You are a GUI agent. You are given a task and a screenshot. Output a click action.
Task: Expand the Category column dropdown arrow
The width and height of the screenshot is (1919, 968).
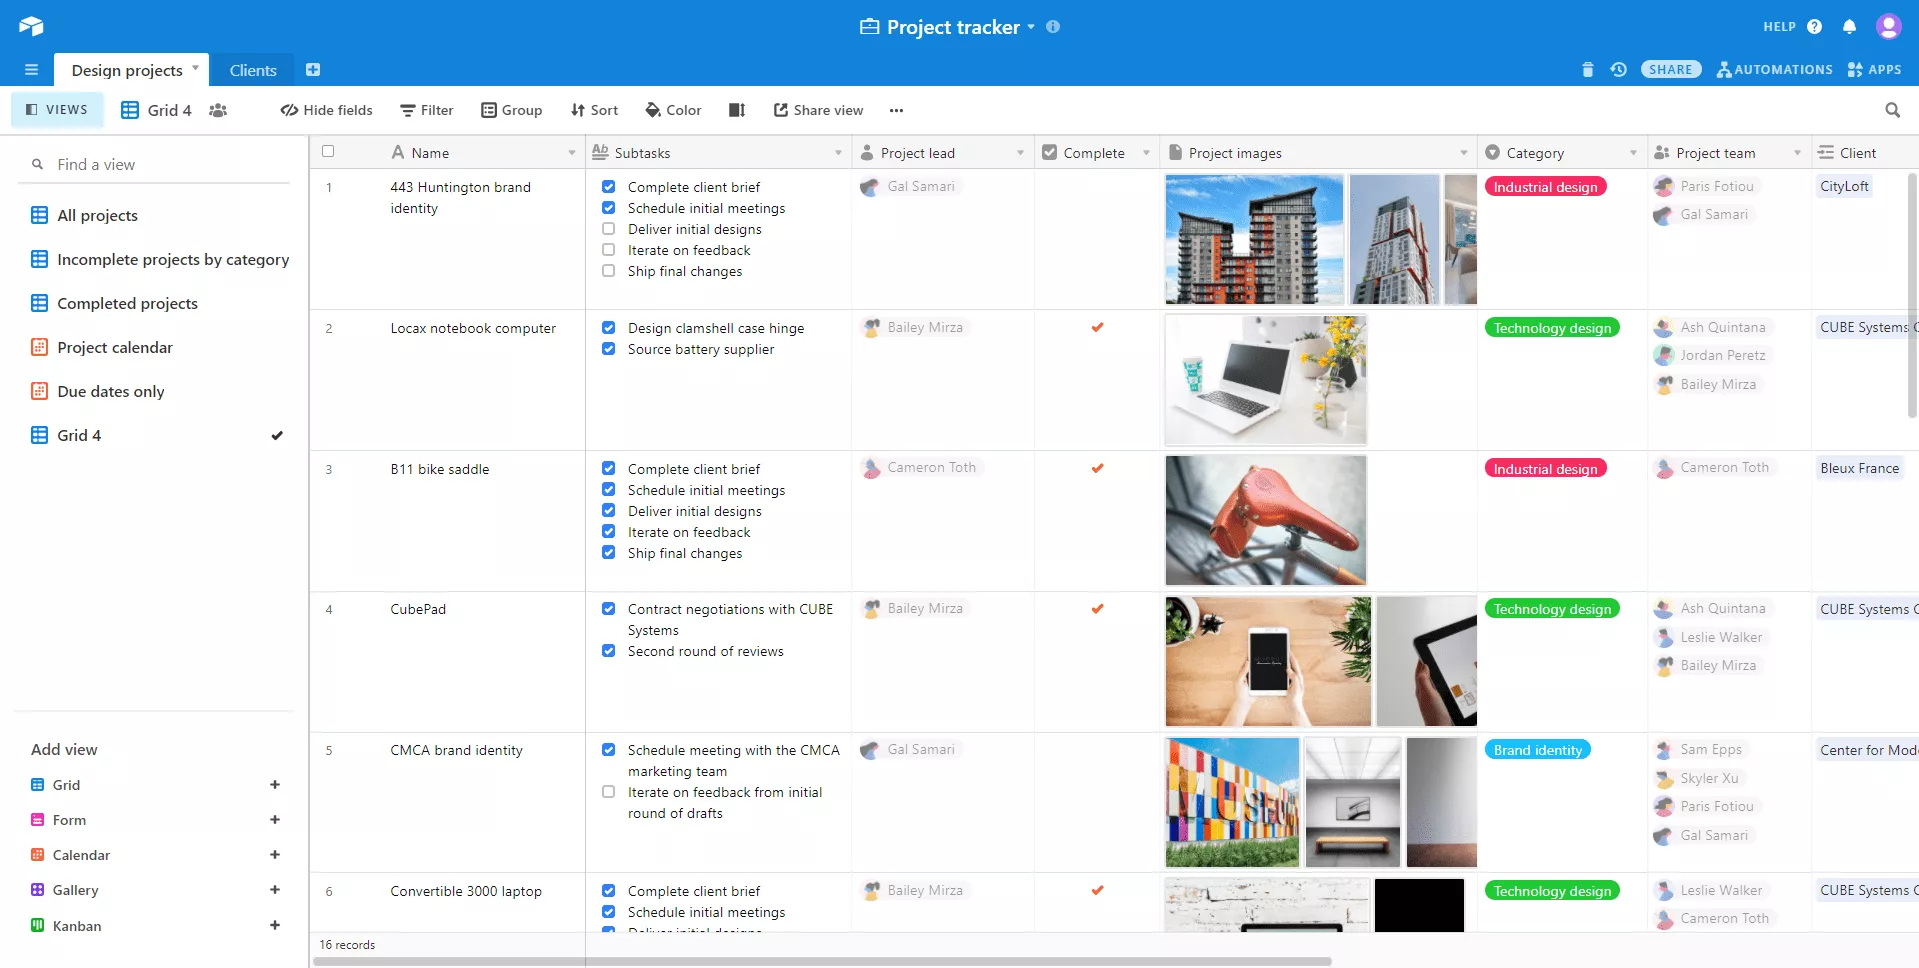tap(1633, 153)
